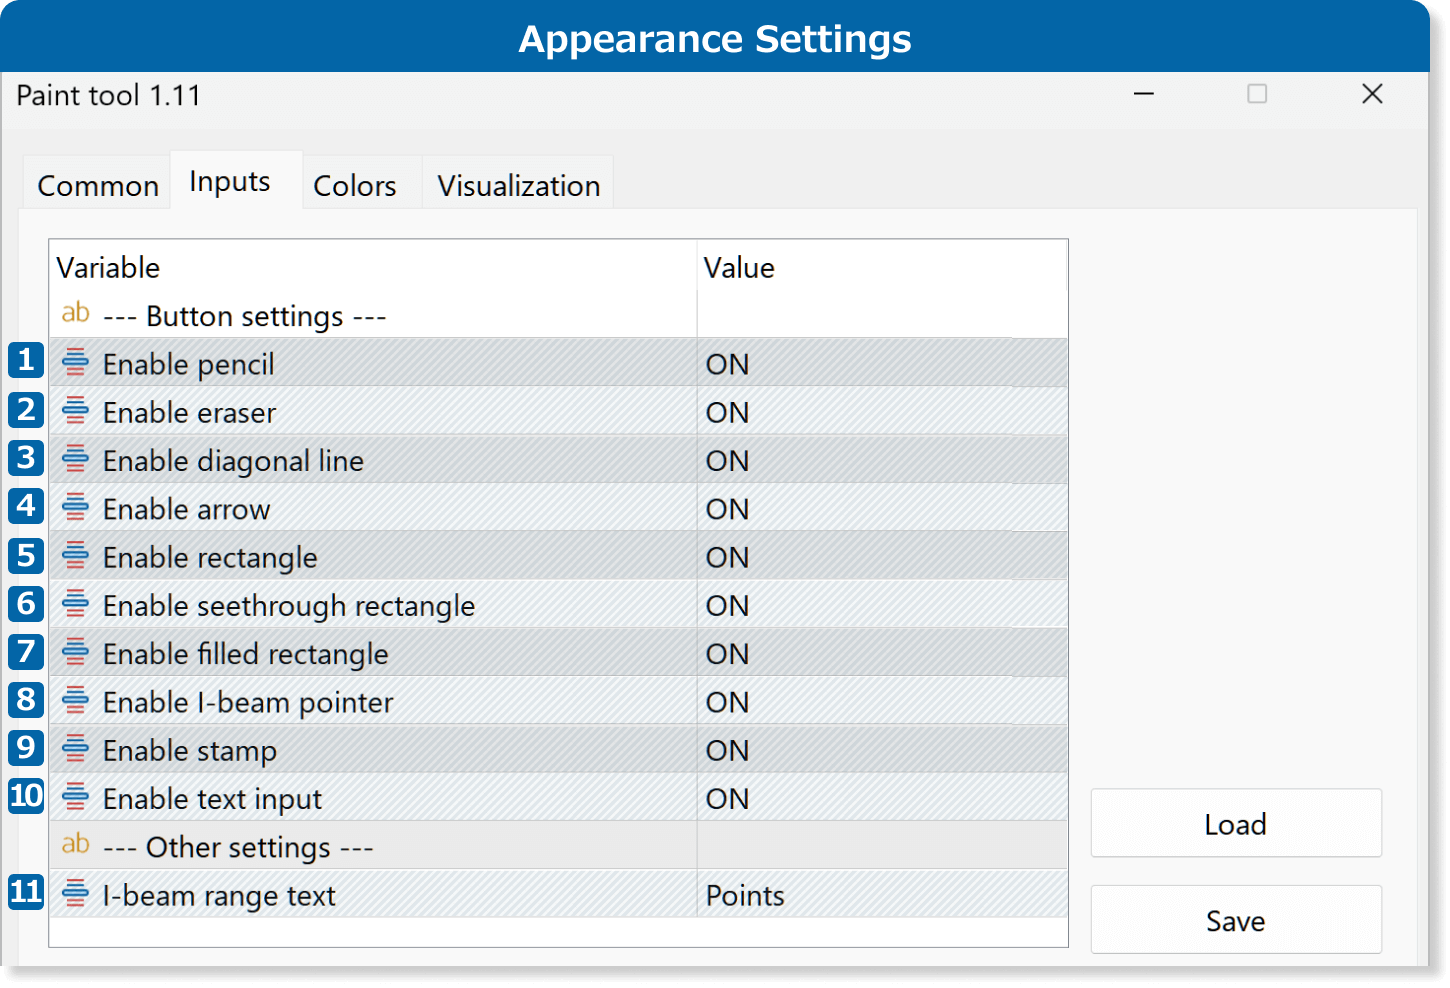
Task: Click the icon next to Enable eraser
Action: pyautogui.click(x=75, y=411)
